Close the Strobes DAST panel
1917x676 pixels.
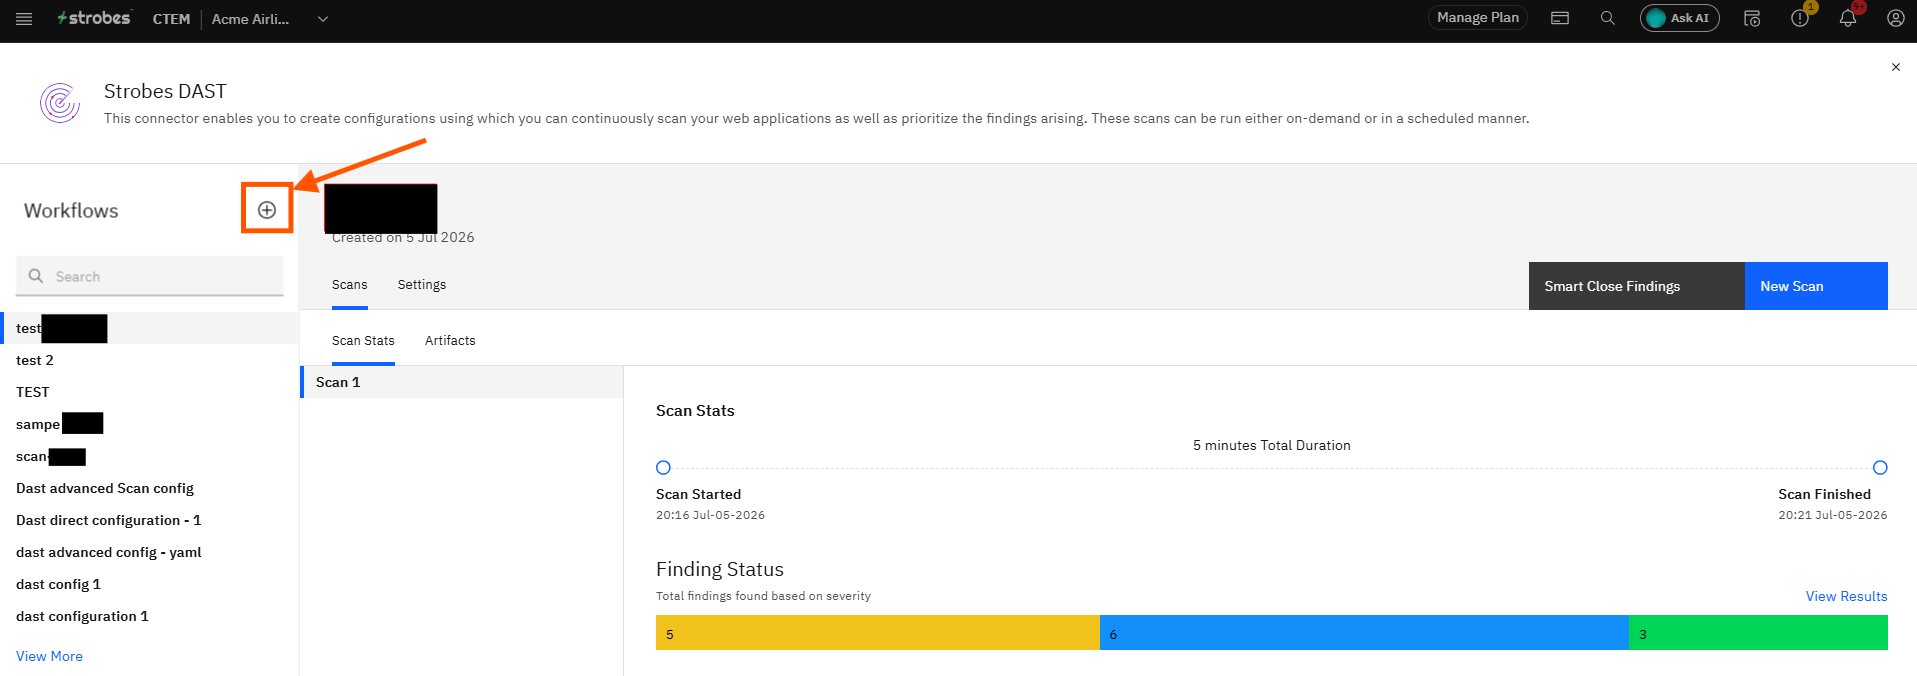[1895, 67]
